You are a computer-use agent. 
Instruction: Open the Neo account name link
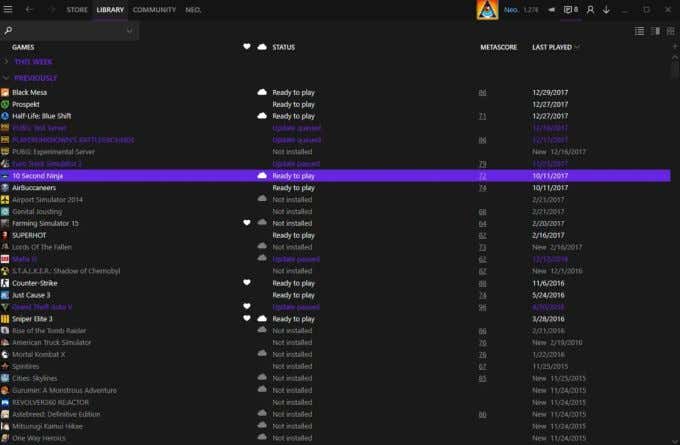511,10
